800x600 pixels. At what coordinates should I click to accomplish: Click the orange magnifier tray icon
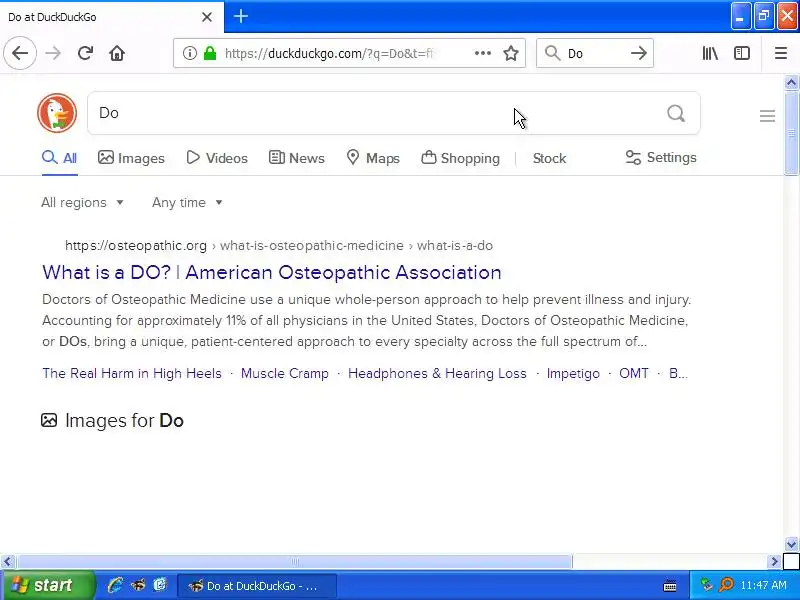[726, 585]
